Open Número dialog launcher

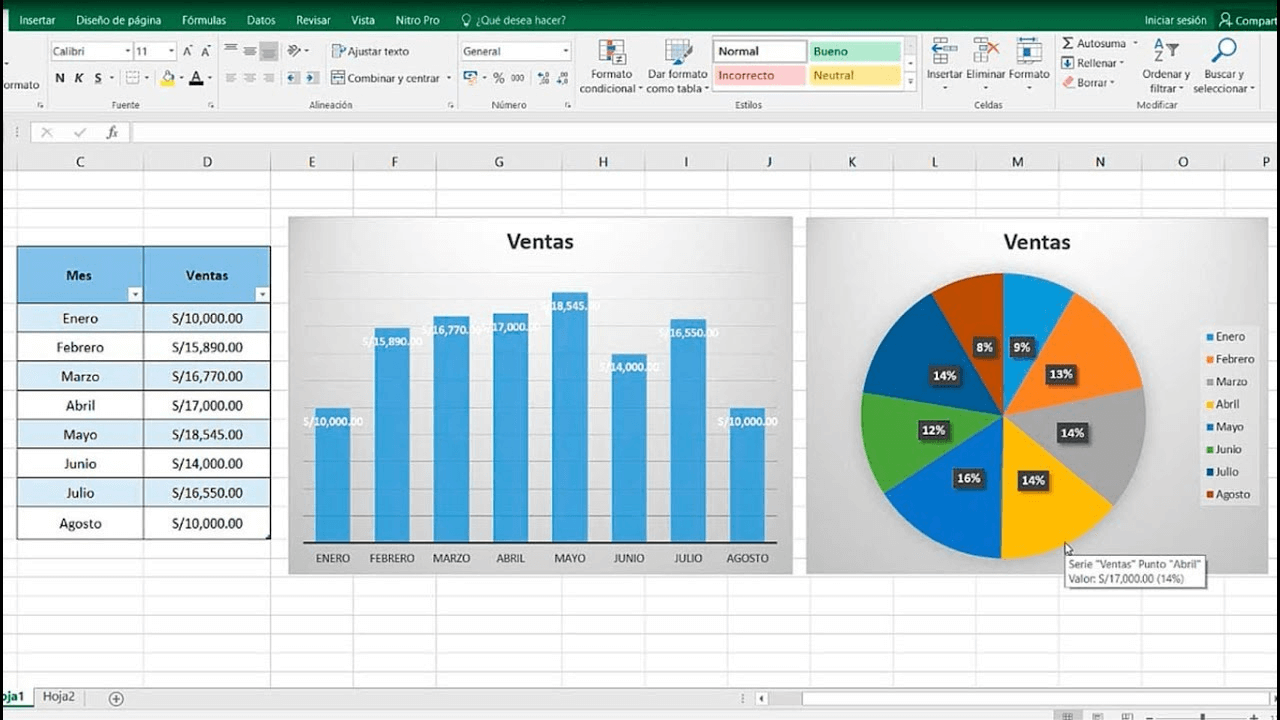click(570, 104)
